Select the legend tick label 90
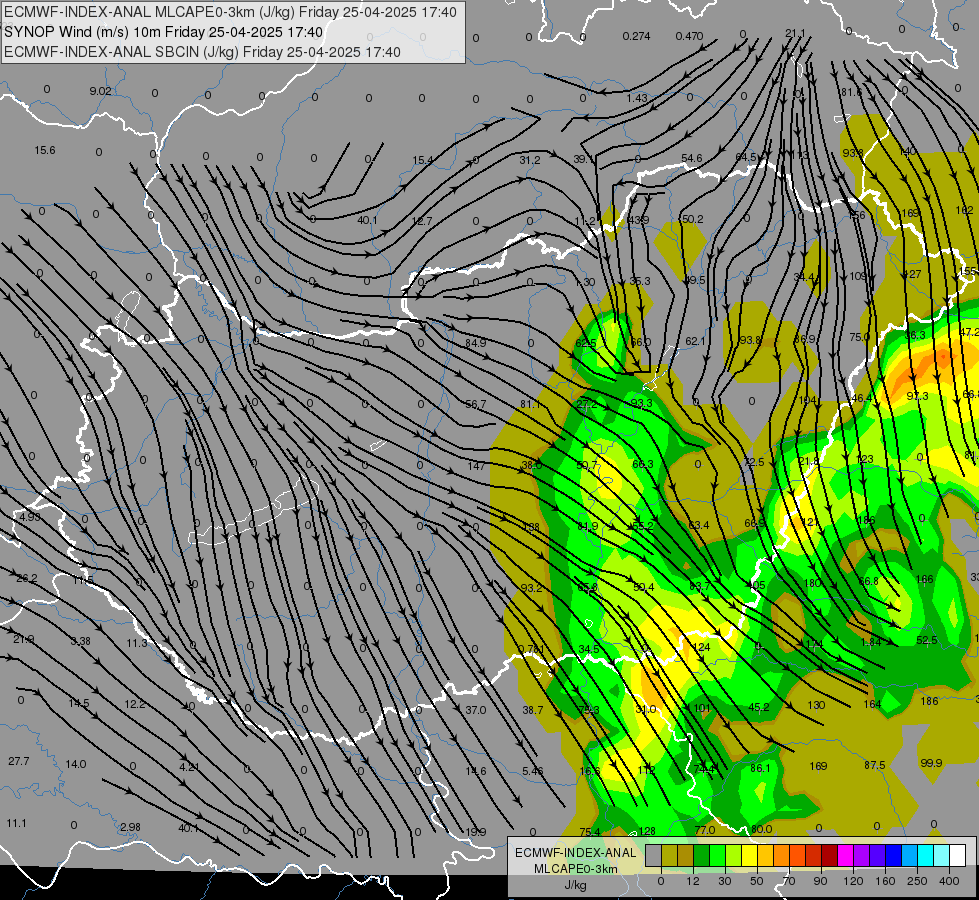The height and width of the screenshot is (900, 979). (821, 881)
